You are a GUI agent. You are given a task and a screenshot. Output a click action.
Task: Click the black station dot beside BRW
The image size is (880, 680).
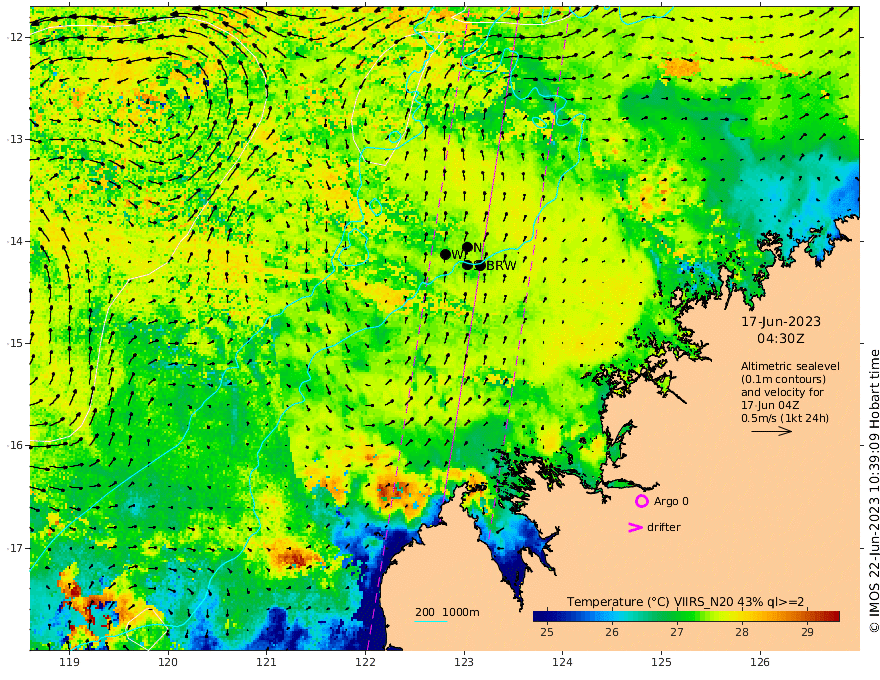[480, 265]
